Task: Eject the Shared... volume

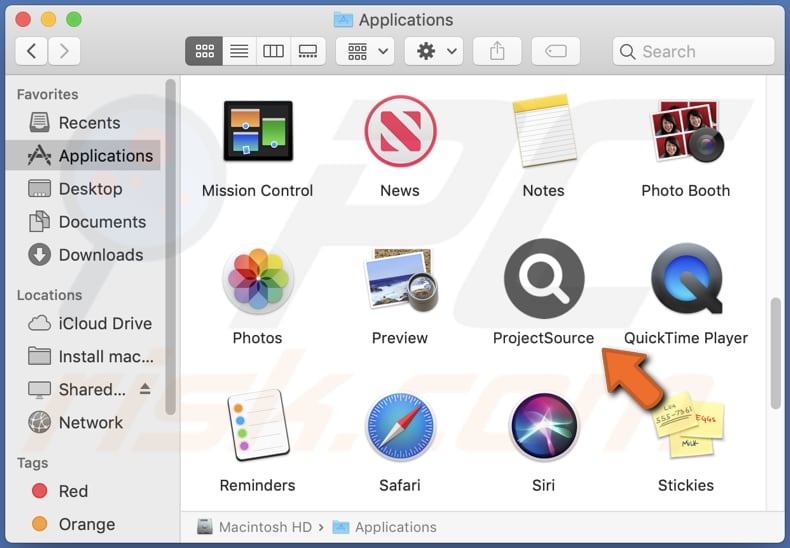Action: click(x=145, y=388)
